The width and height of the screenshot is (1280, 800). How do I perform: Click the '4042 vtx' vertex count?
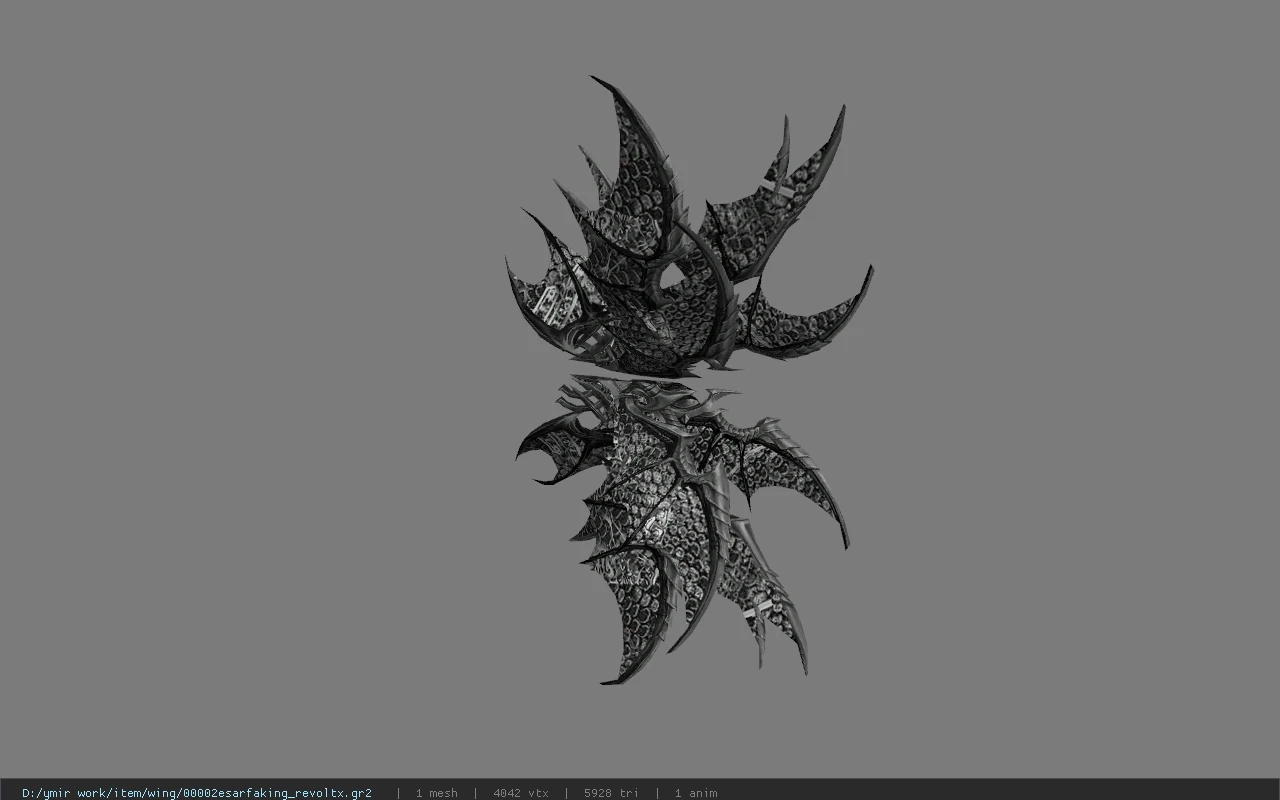521,793
